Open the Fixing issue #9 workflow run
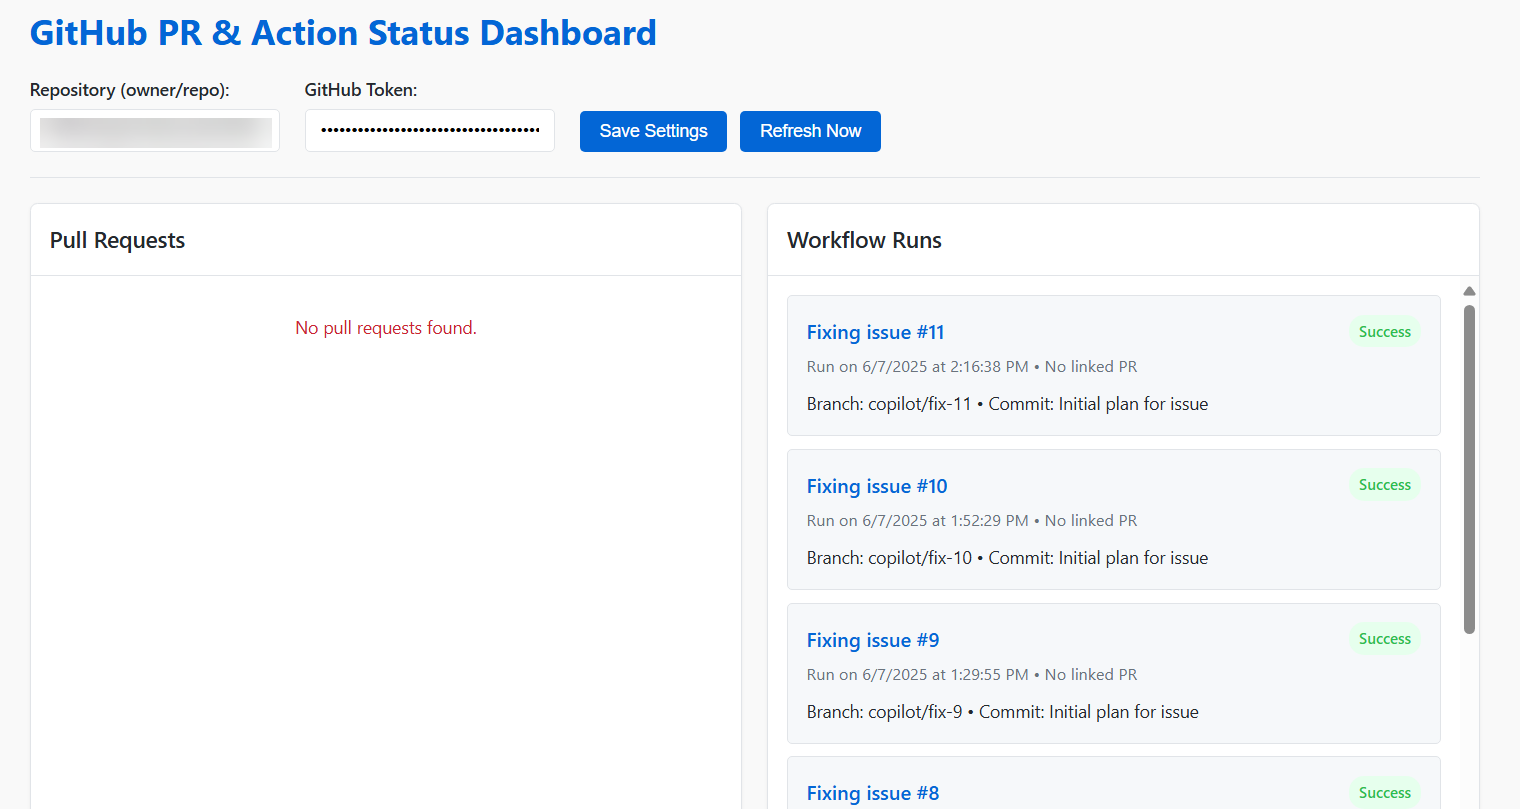The image size is (1520, 809). click(x=873, y=640)
